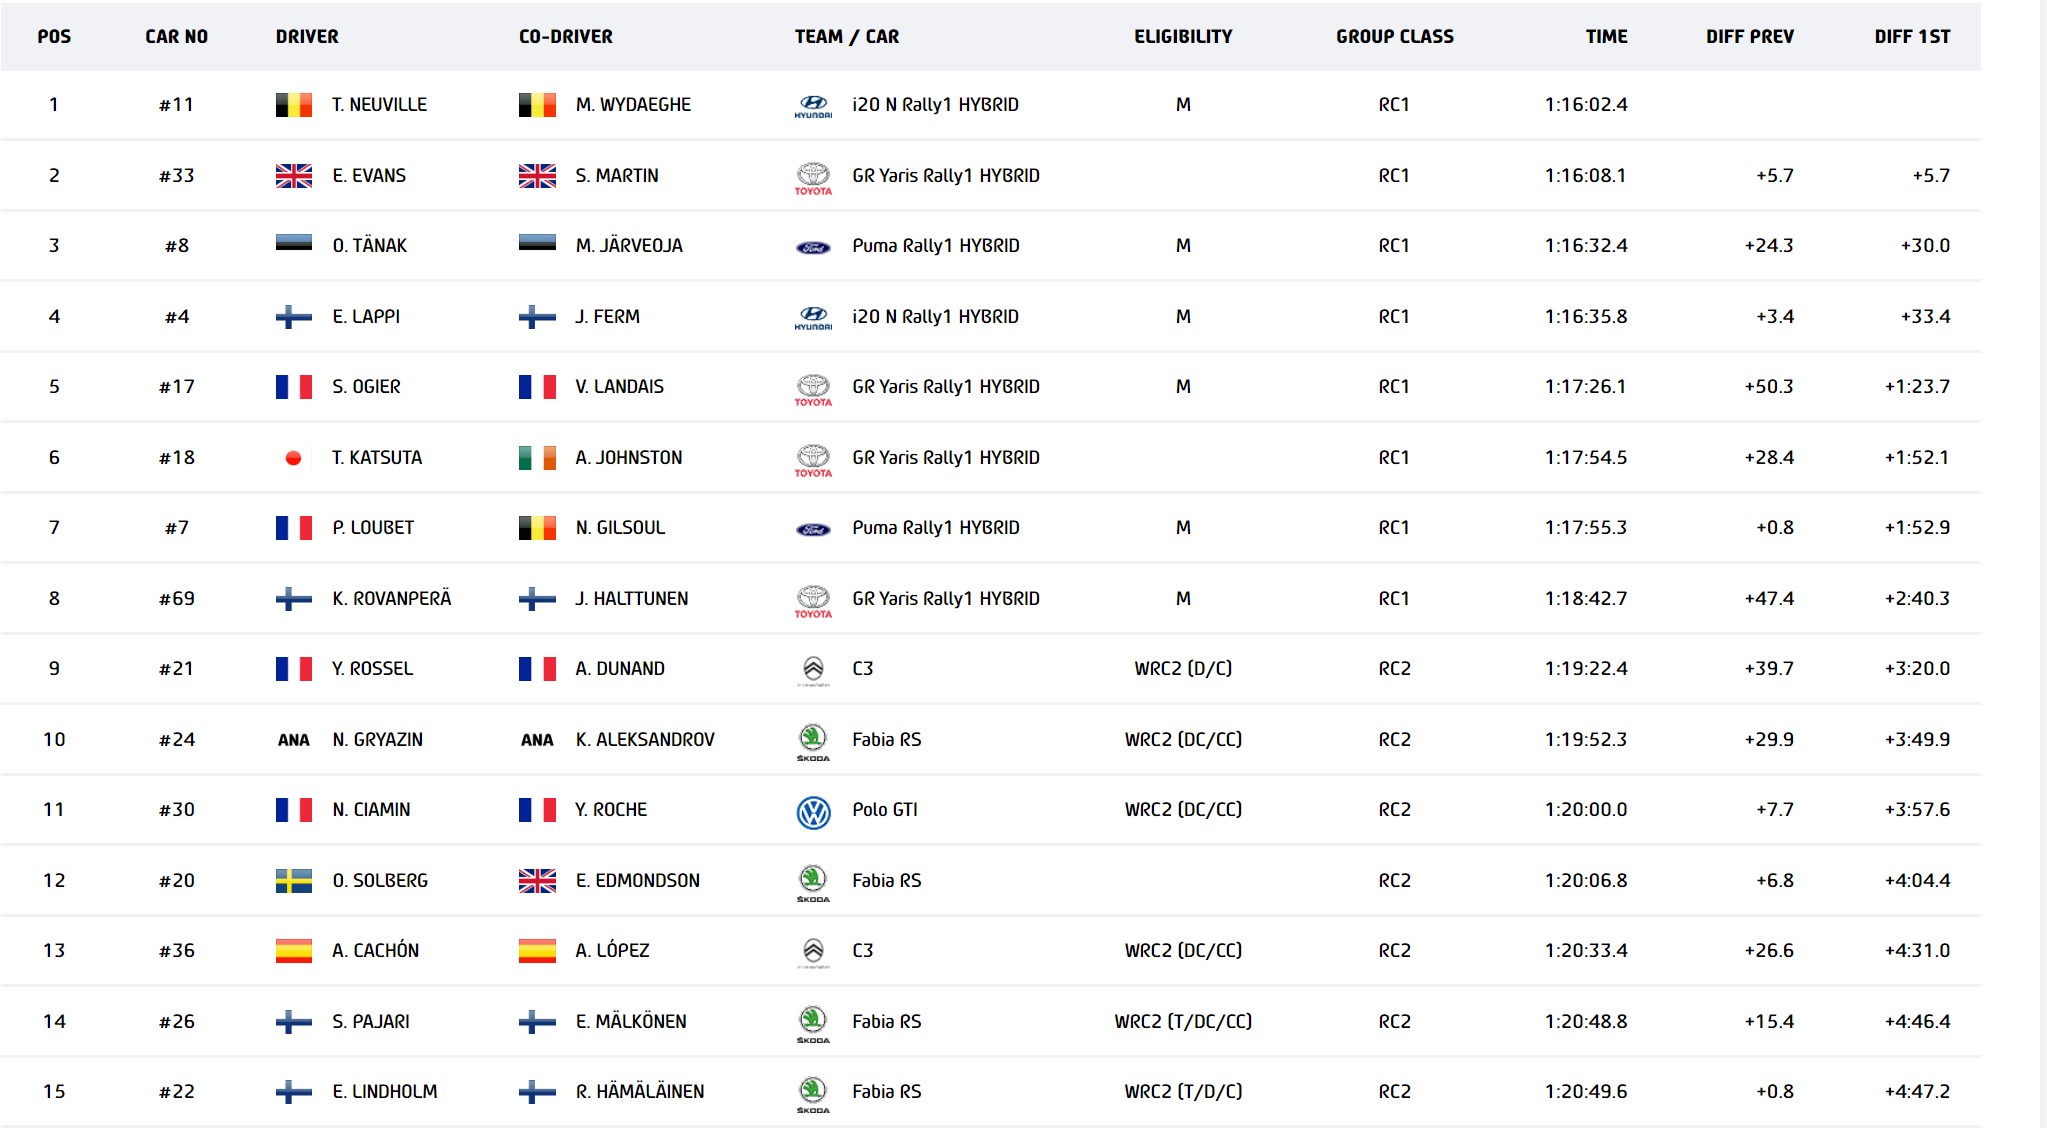
Task: Click the Toyota logo in Evans' row
Action: pos(813,177)
